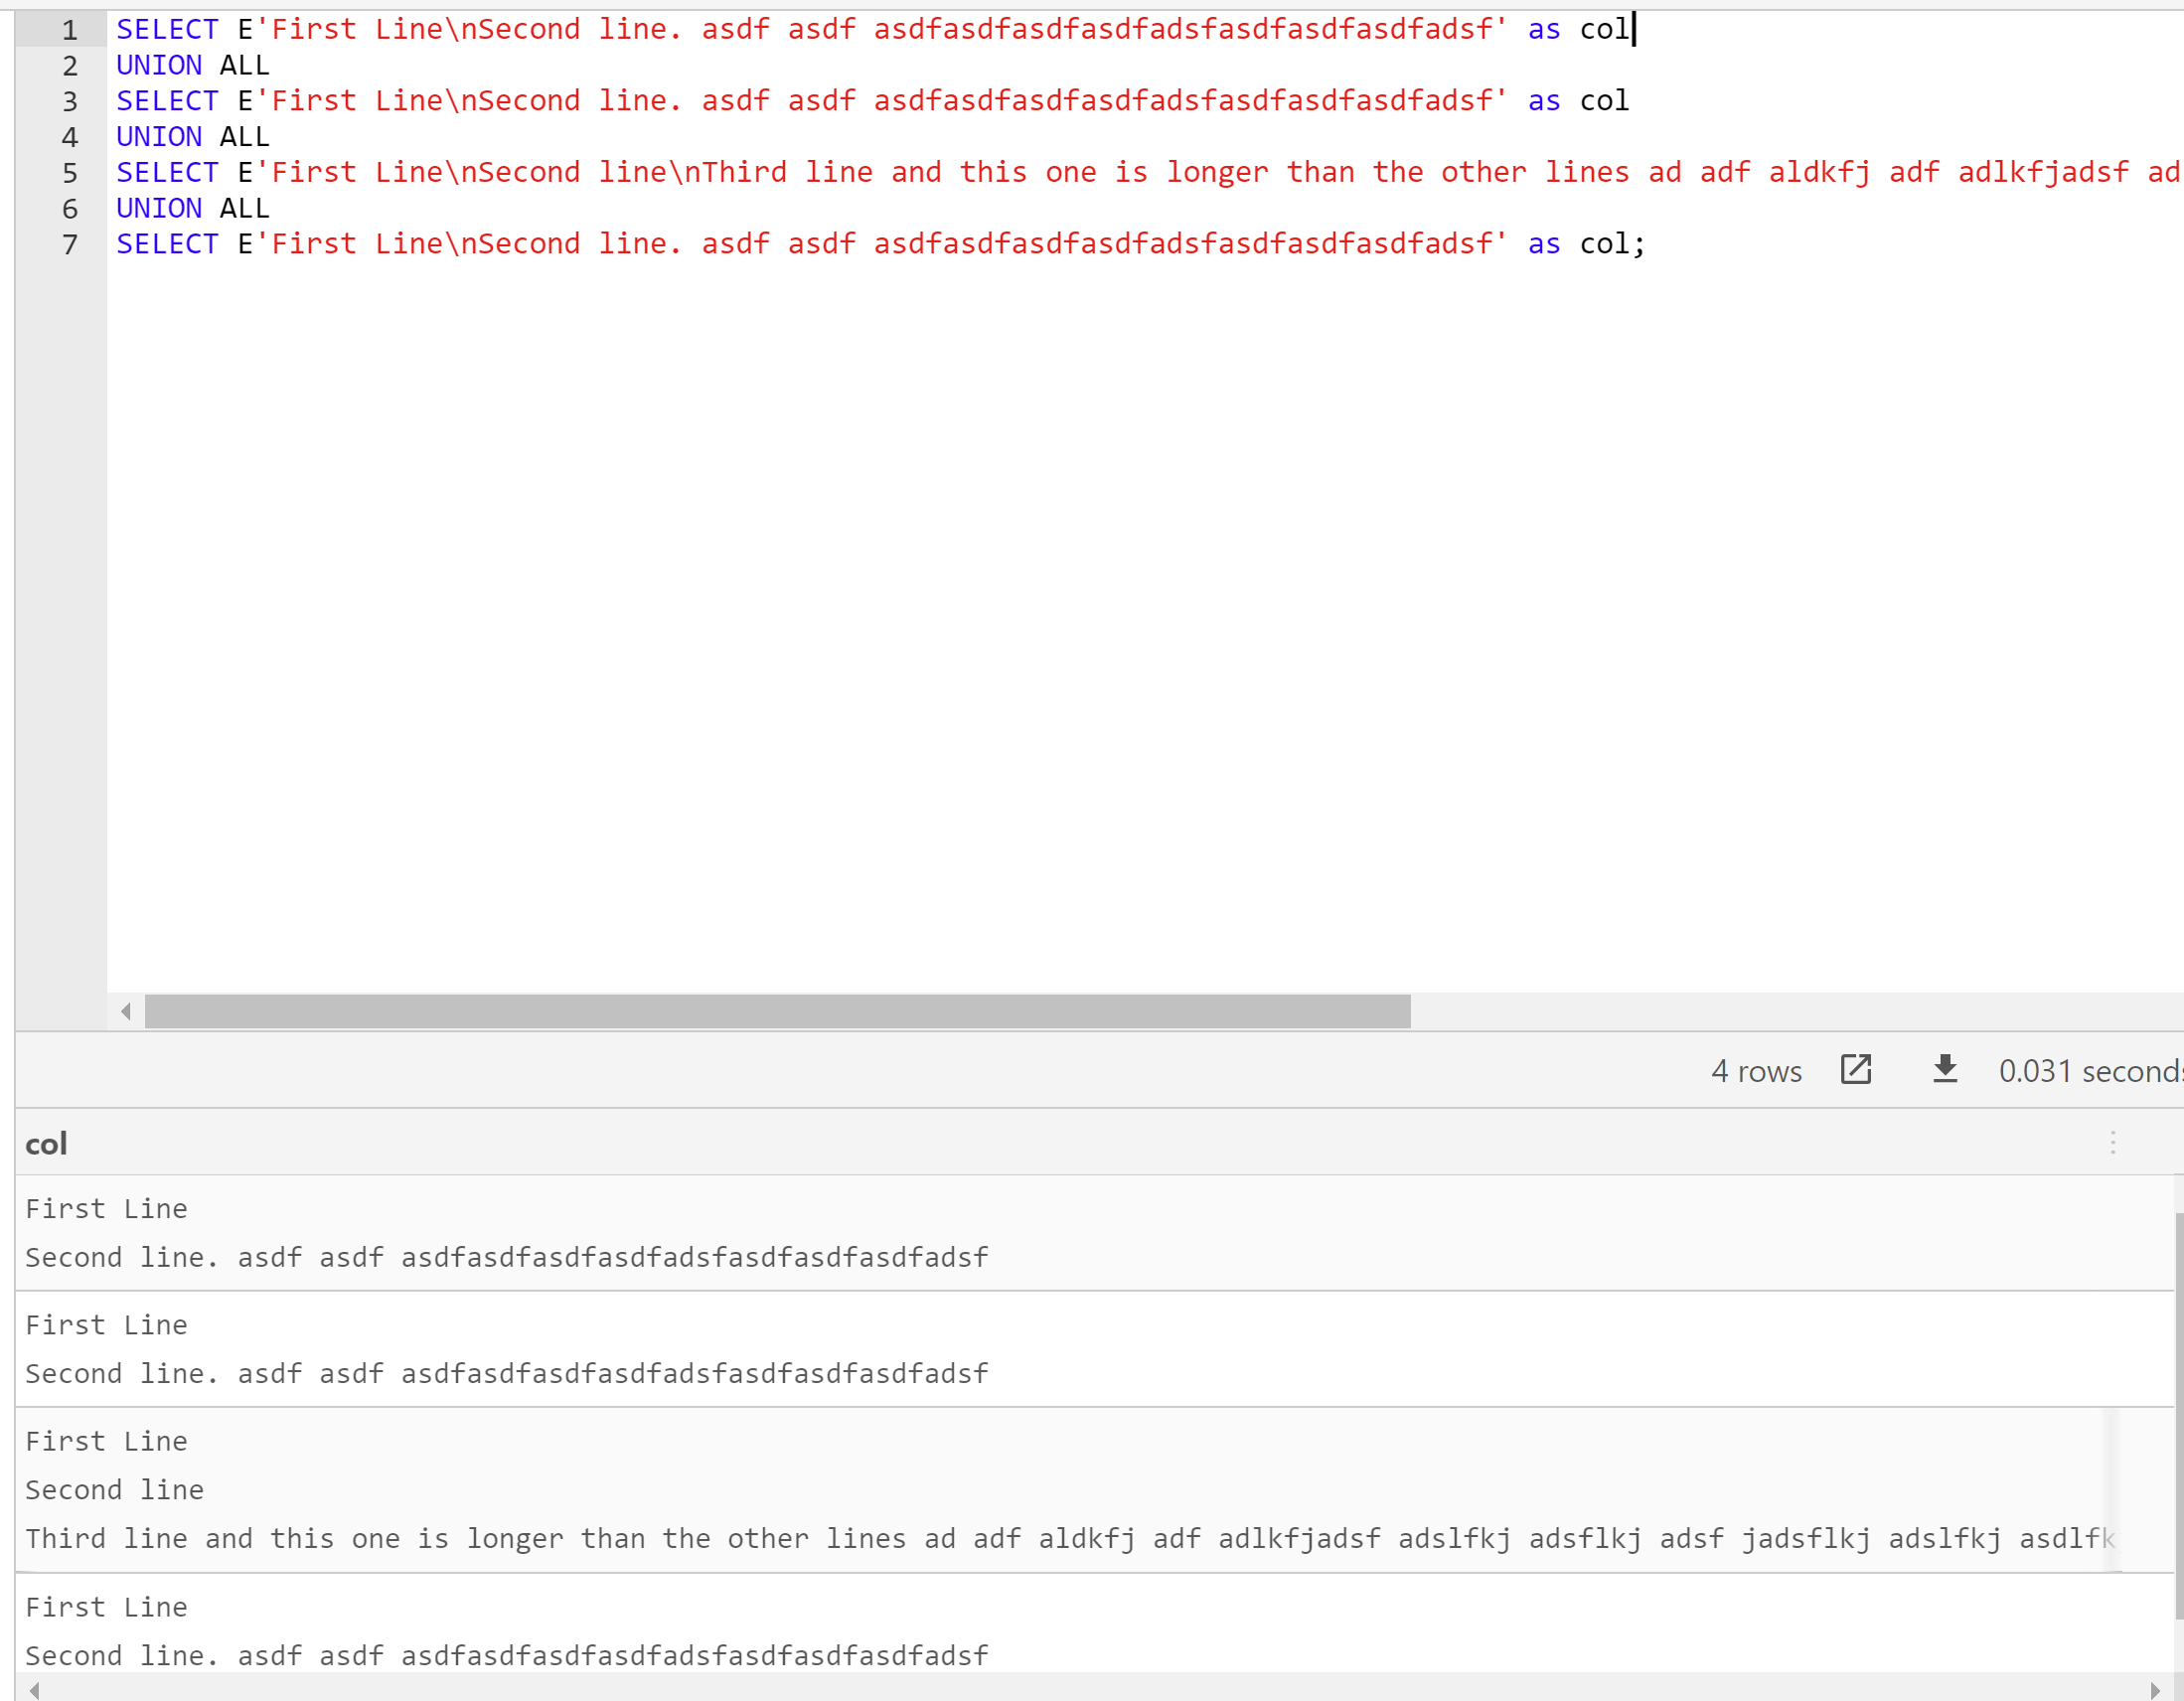Click the last result row beginning First Line
Screen dimensions: 2184x1701
coord(500,1630)
